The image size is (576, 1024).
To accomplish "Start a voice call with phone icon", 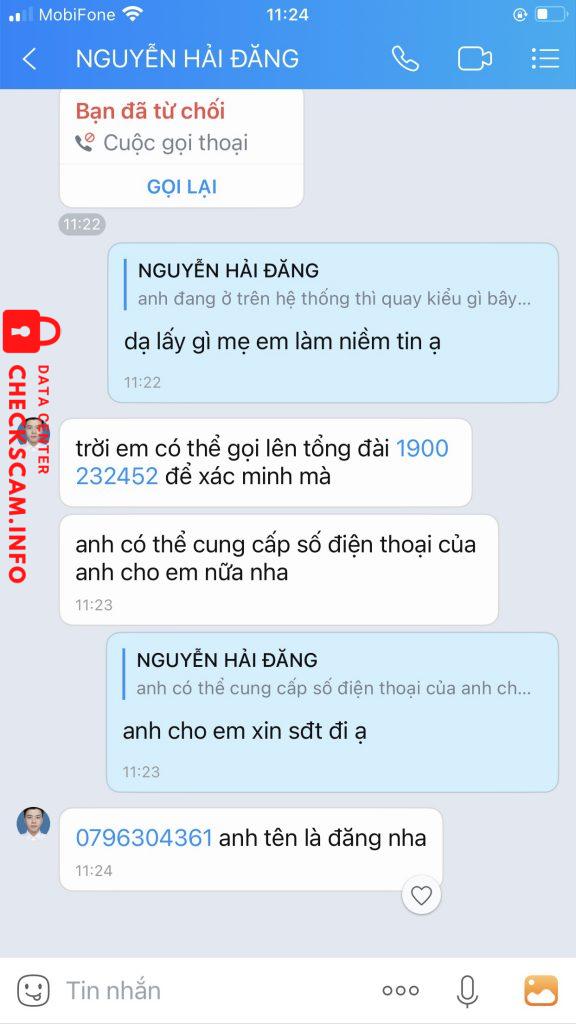I will pyautogui.click(x=405, y=59).
